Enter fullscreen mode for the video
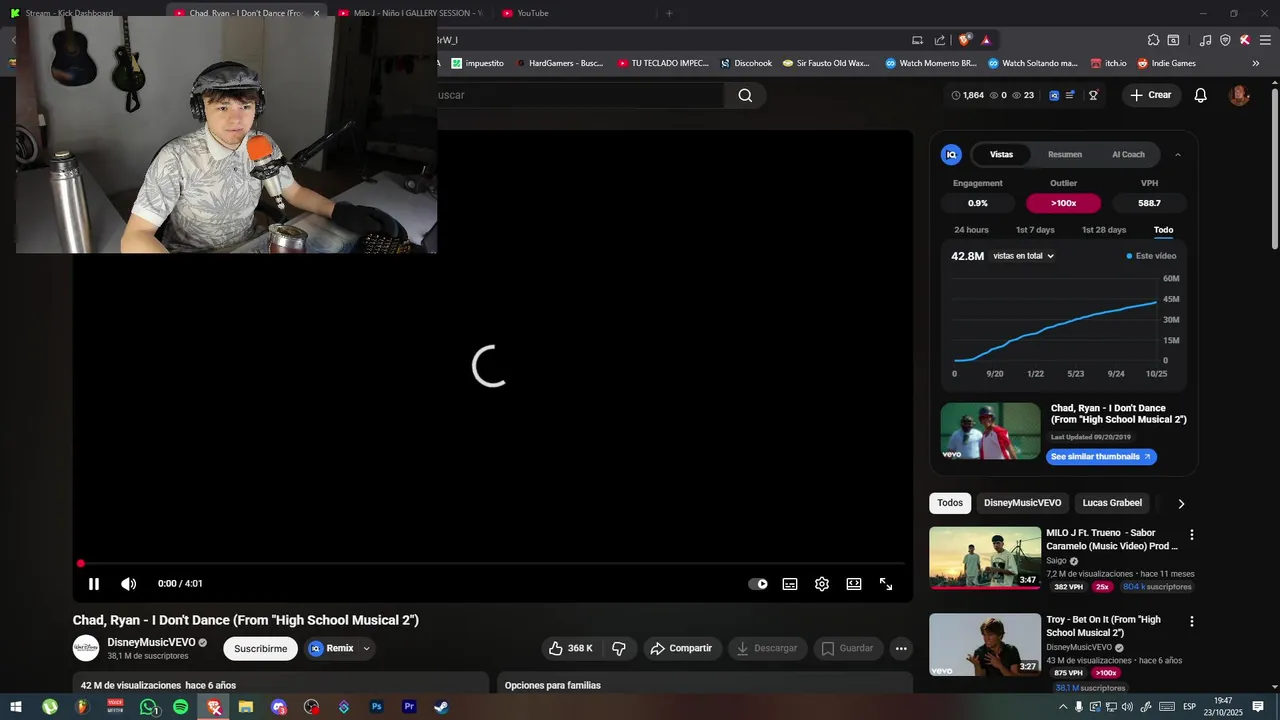Viewport: 1280px width, 720px height. pyautogui.click(x=886, y=584)
